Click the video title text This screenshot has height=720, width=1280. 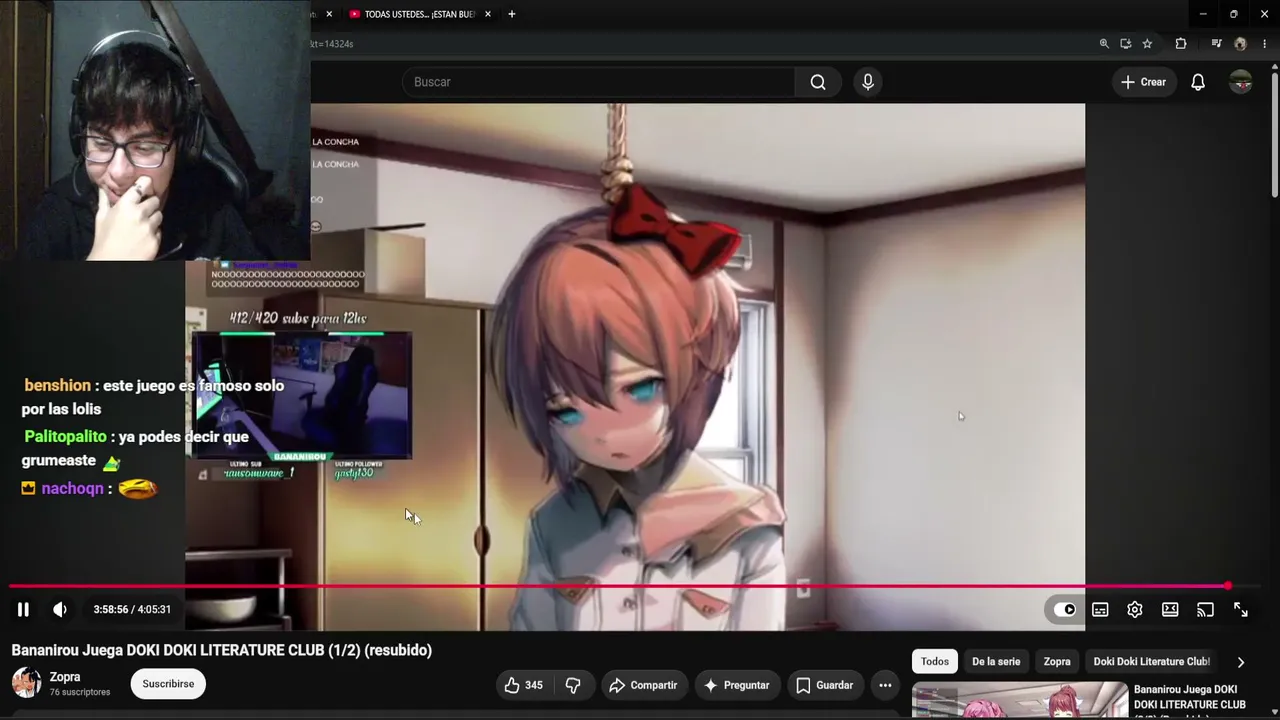coord(222,650)
